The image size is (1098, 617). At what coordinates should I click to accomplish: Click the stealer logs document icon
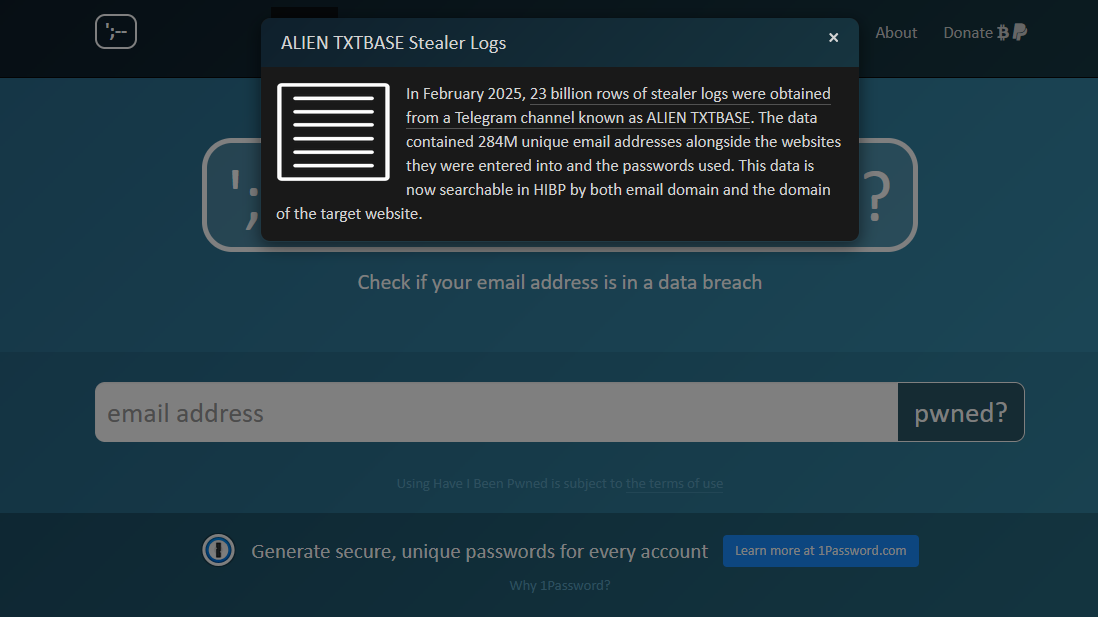pyautogui.click(x=333, y=132)
